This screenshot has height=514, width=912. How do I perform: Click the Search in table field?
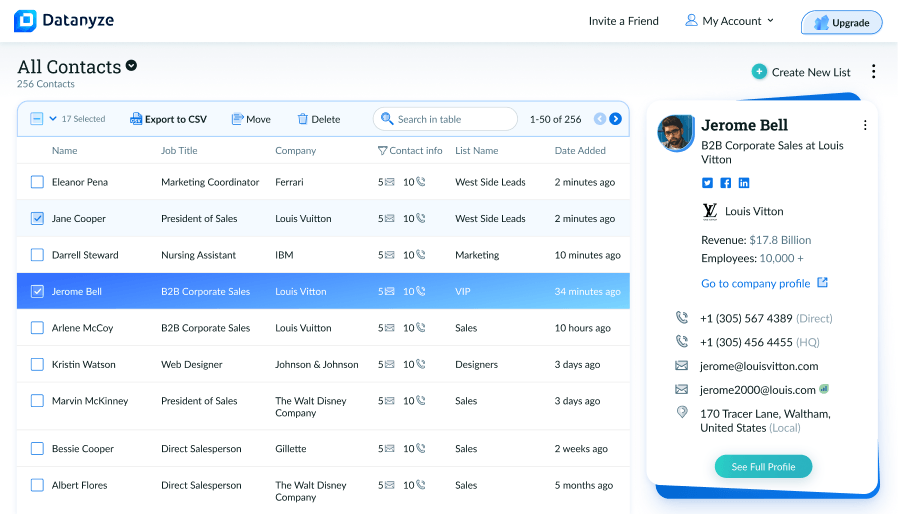(445, 119)
